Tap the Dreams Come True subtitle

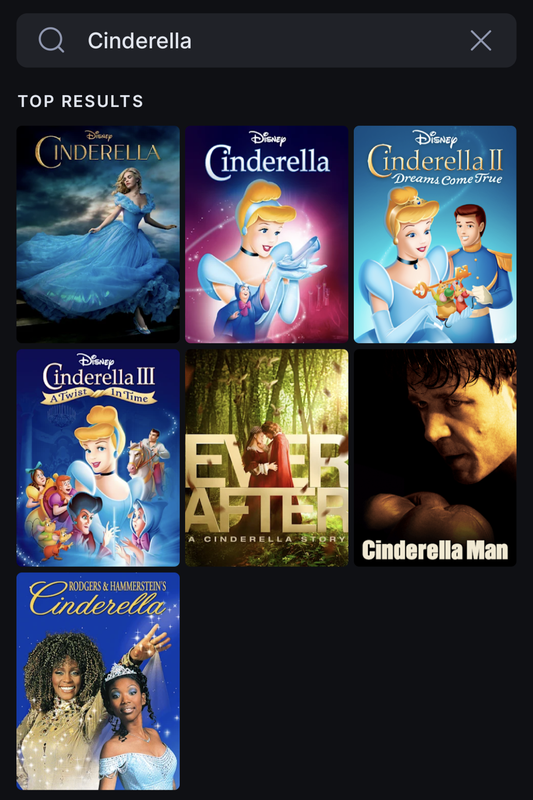point(447,179)
